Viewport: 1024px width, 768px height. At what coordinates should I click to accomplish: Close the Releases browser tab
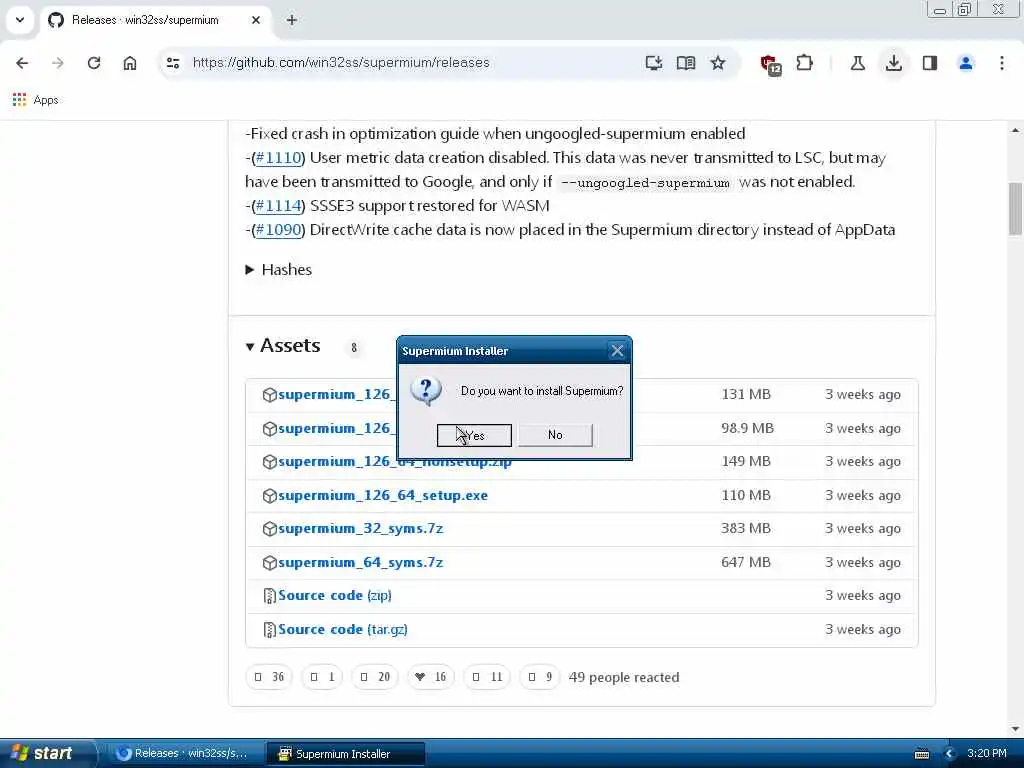tap(256, 20)
